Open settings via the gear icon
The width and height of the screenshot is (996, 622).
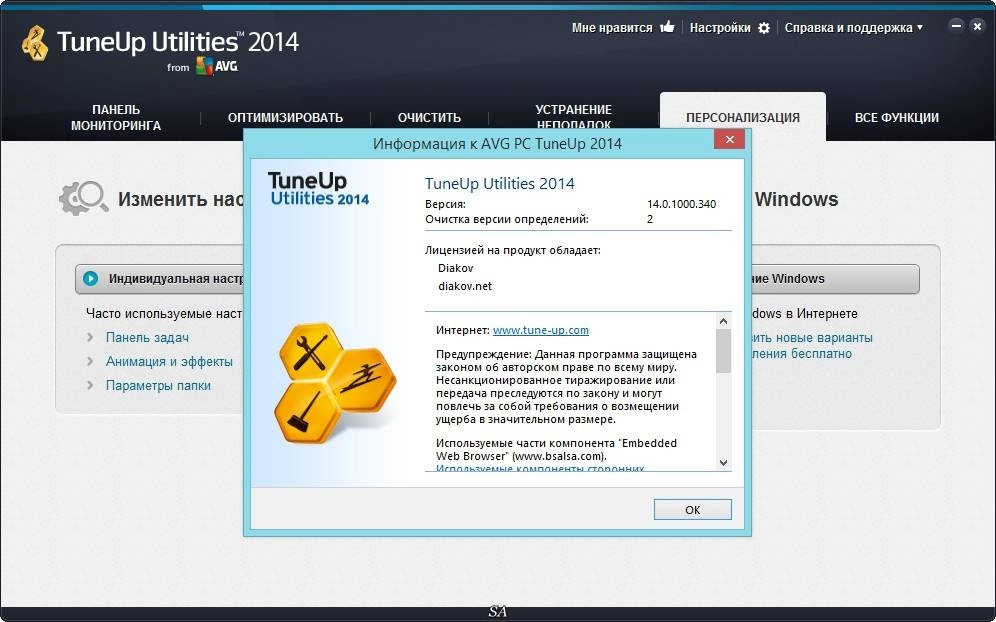point(764,27)
